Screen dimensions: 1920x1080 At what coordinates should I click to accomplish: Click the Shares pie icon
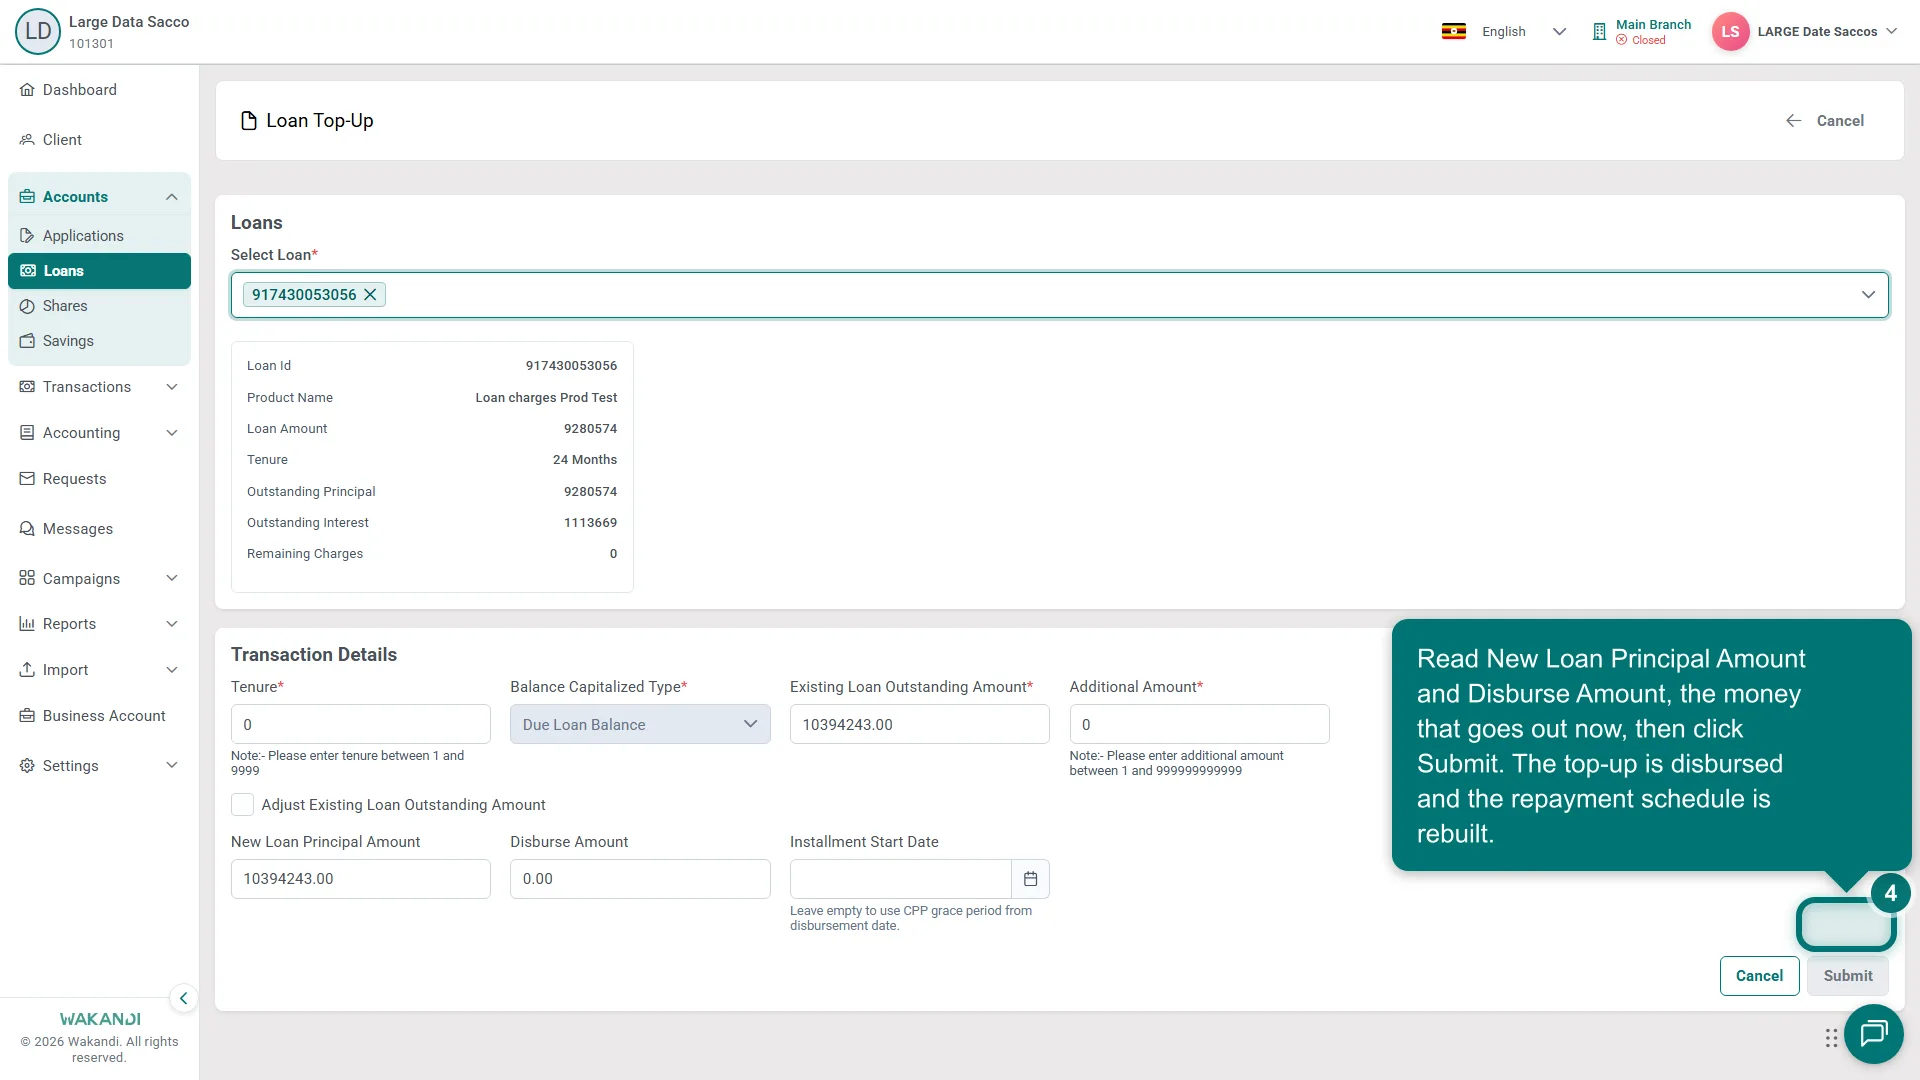[x=27, y=306]
